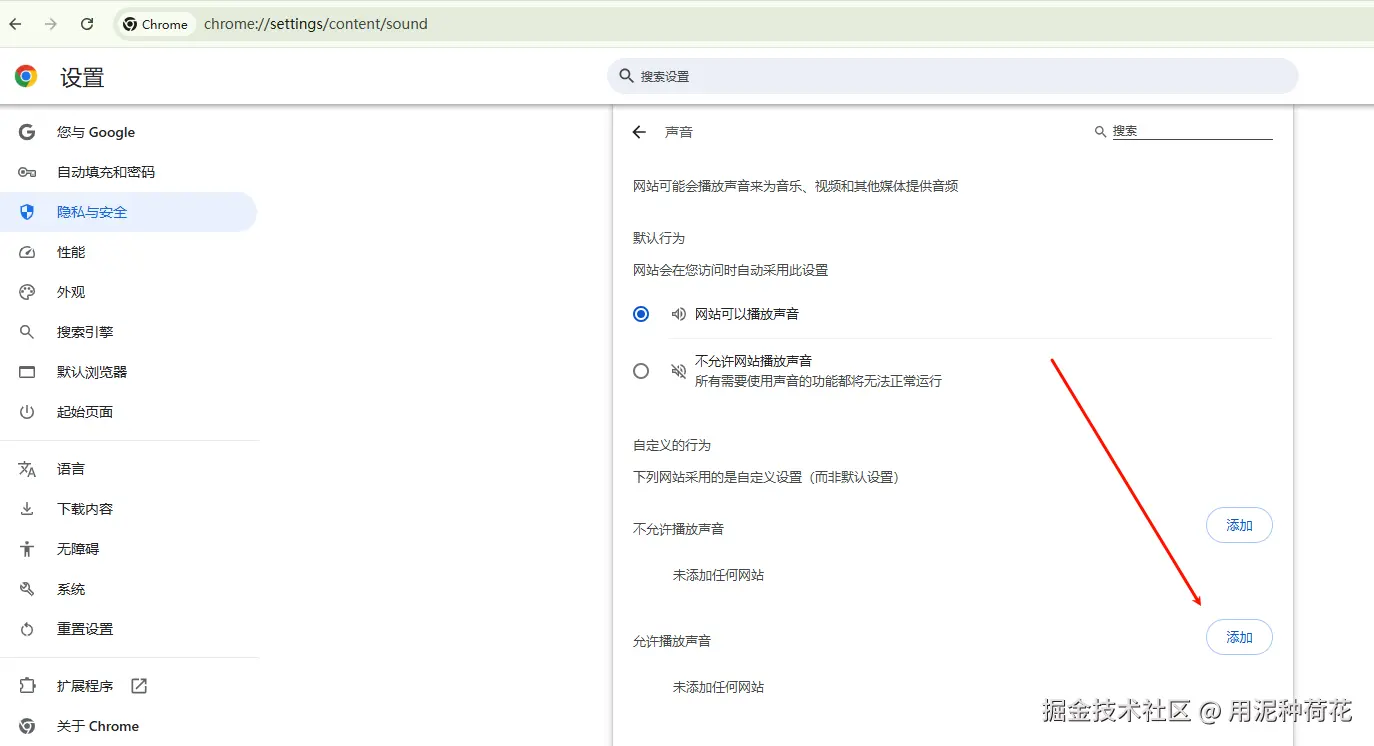Click the small magnifier in the 声音 search

coord(1101,131)
